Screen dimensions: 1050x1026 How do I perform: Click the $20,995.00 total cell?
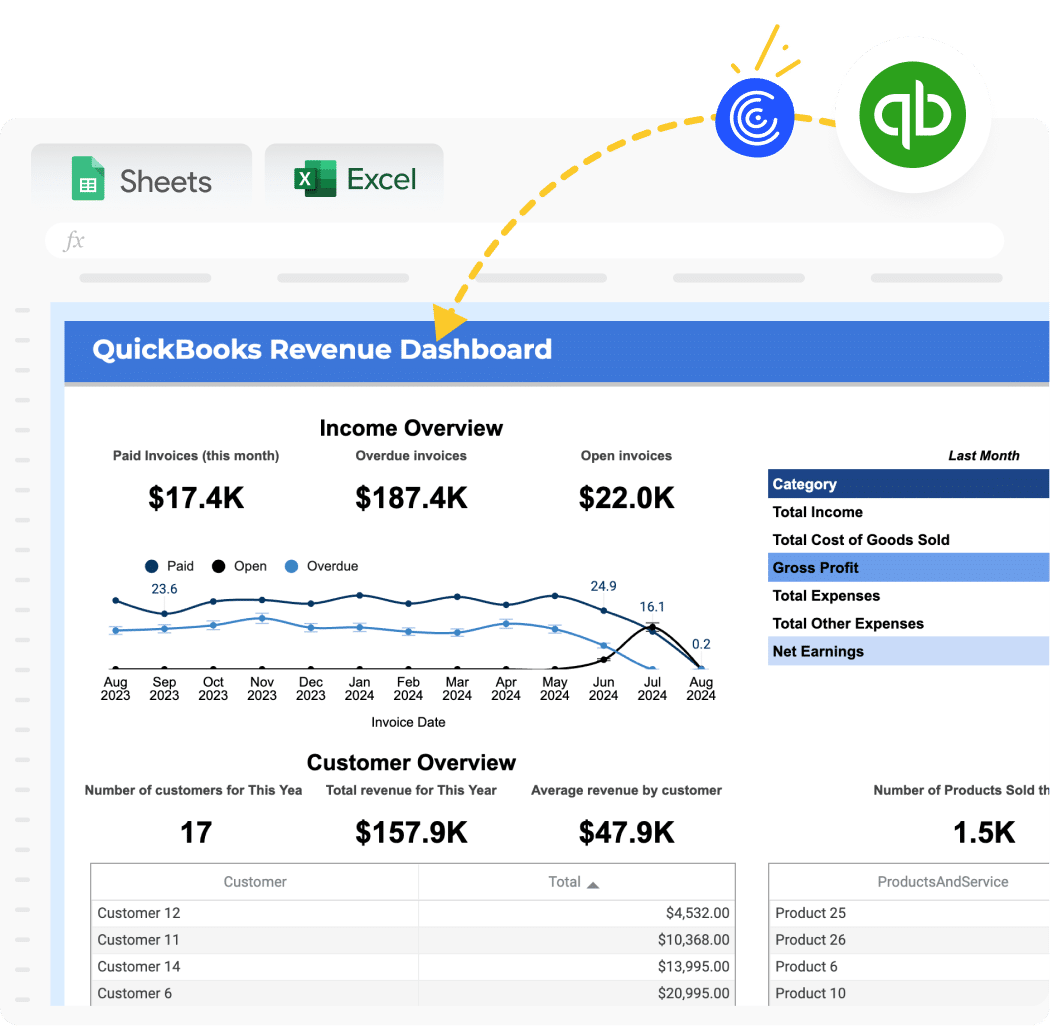pos(577,993)
